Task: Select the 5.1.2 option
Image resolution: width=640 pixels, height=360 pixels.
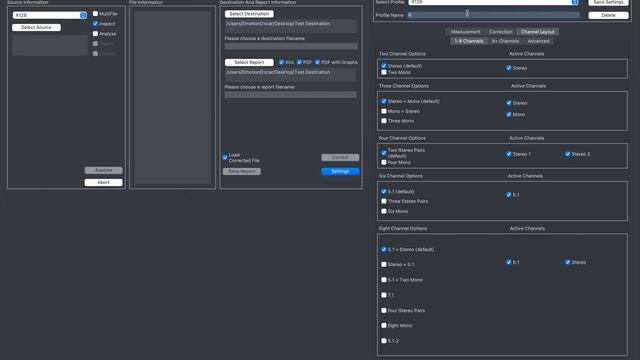Action: coord(384,341)
